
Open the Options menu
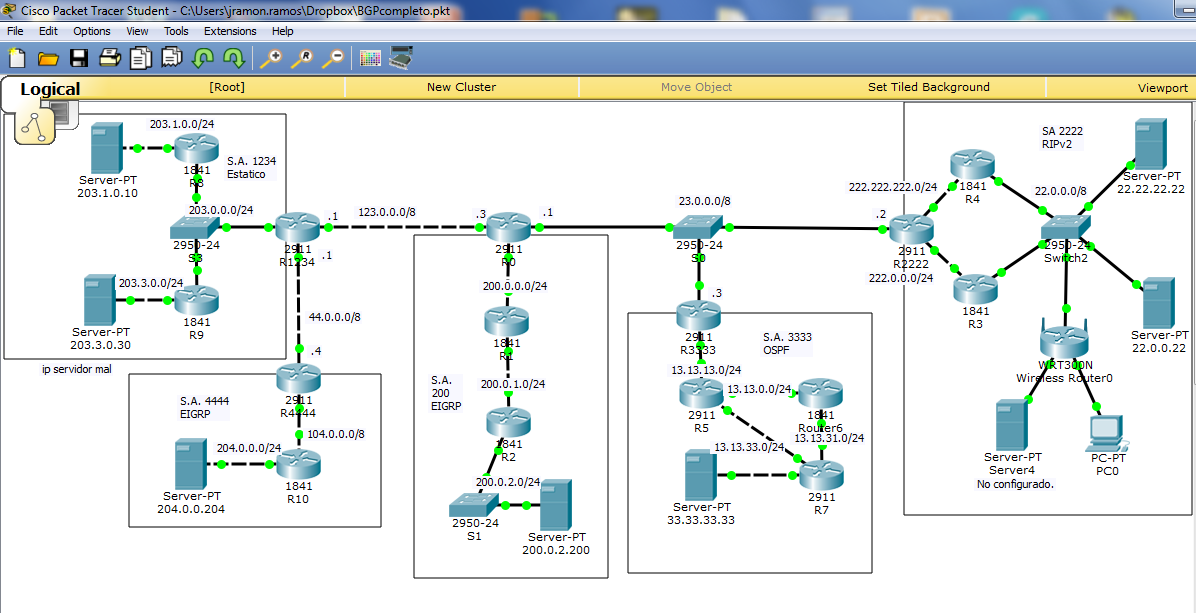pos(92,31)
